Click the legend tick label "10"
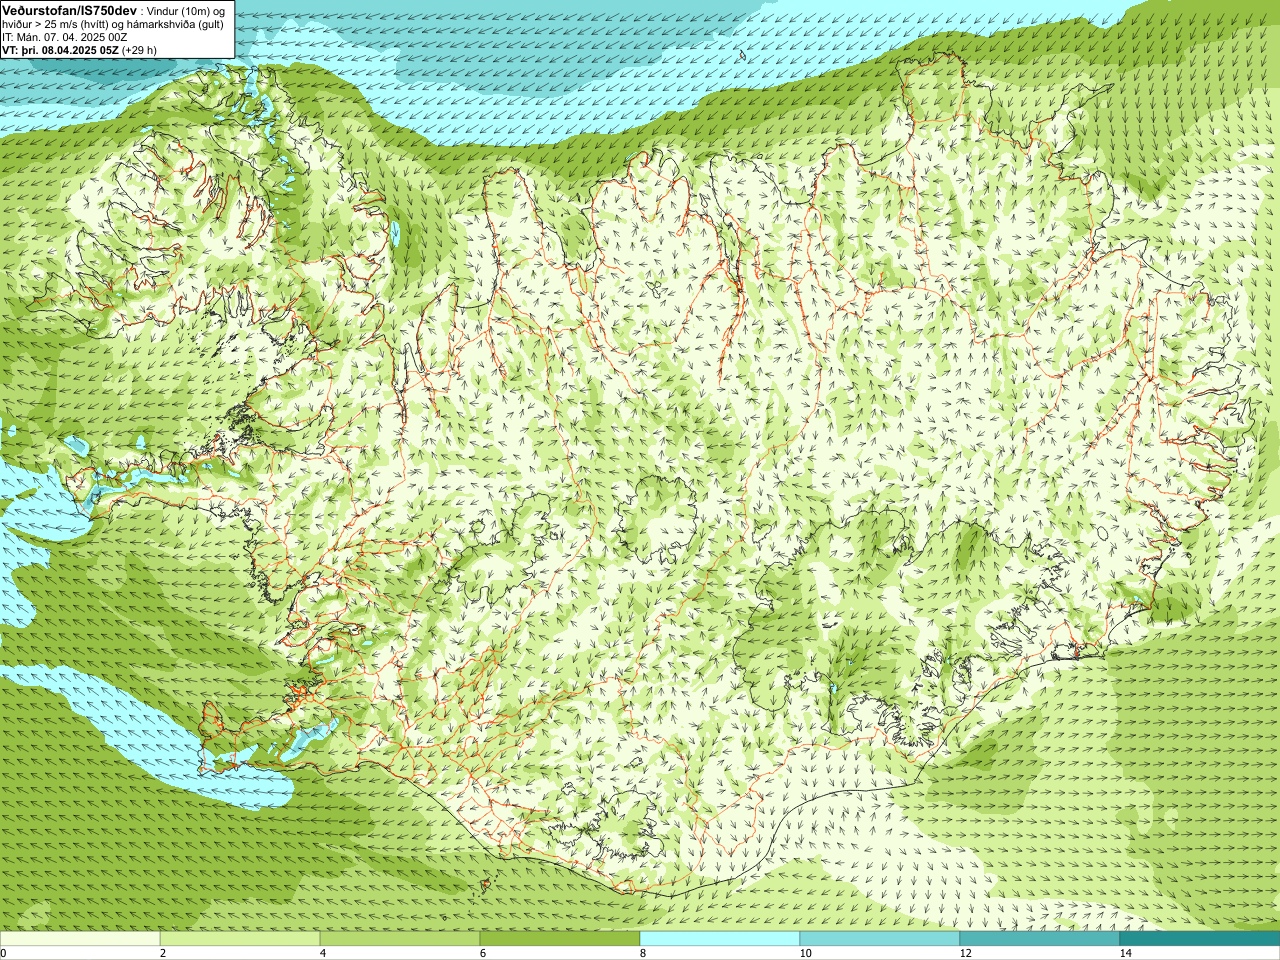Viewport: 1280px width, 960px height. pyautogui.click(x=805, y=953)
